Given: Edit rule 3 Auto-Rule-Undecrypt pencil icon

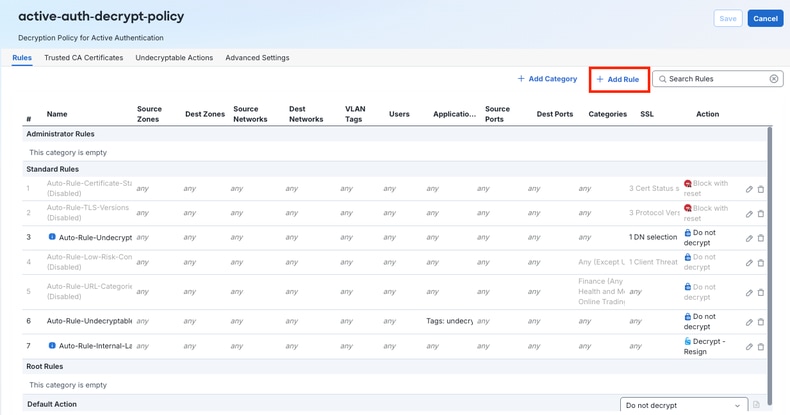Looking at the screenshot, I should point(749,238).
